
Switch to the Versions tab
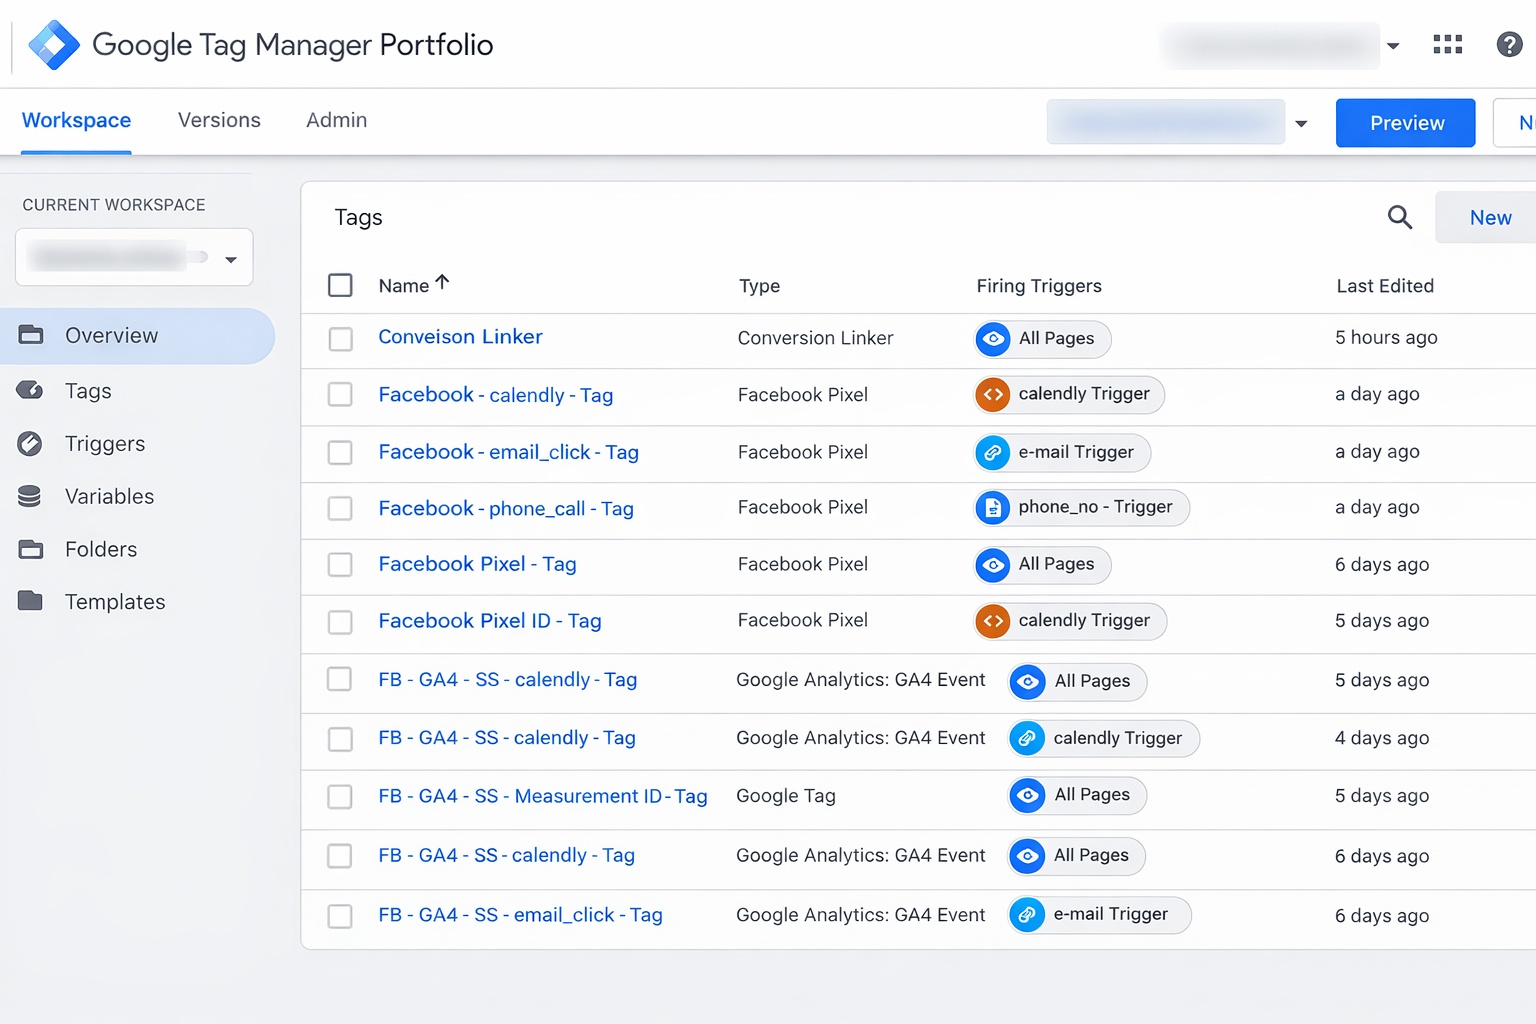point(218,120)
